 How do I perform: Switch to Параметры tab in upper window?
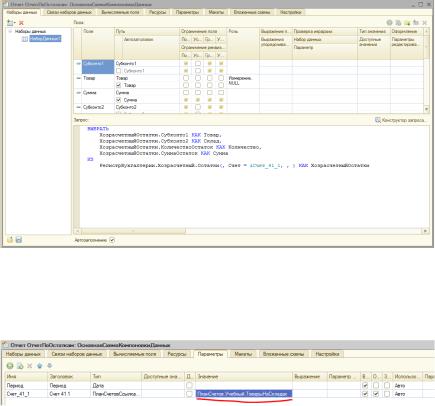187,12
